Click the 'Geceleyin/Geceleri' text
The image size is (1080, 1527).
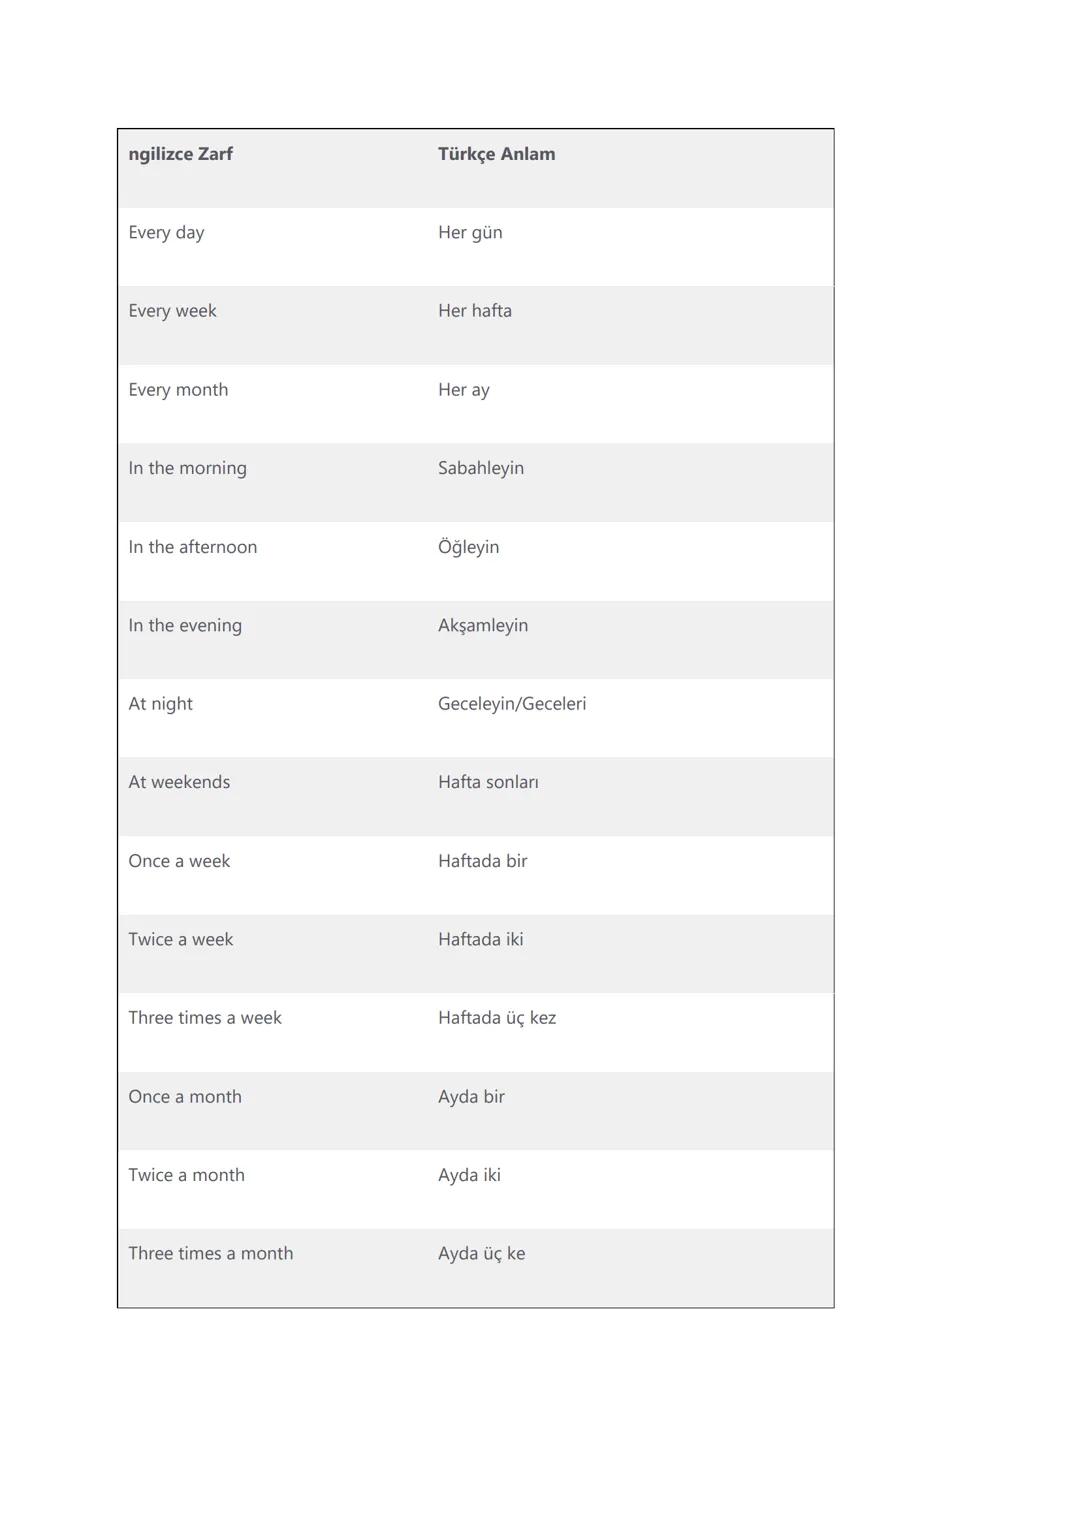(511, 704)
